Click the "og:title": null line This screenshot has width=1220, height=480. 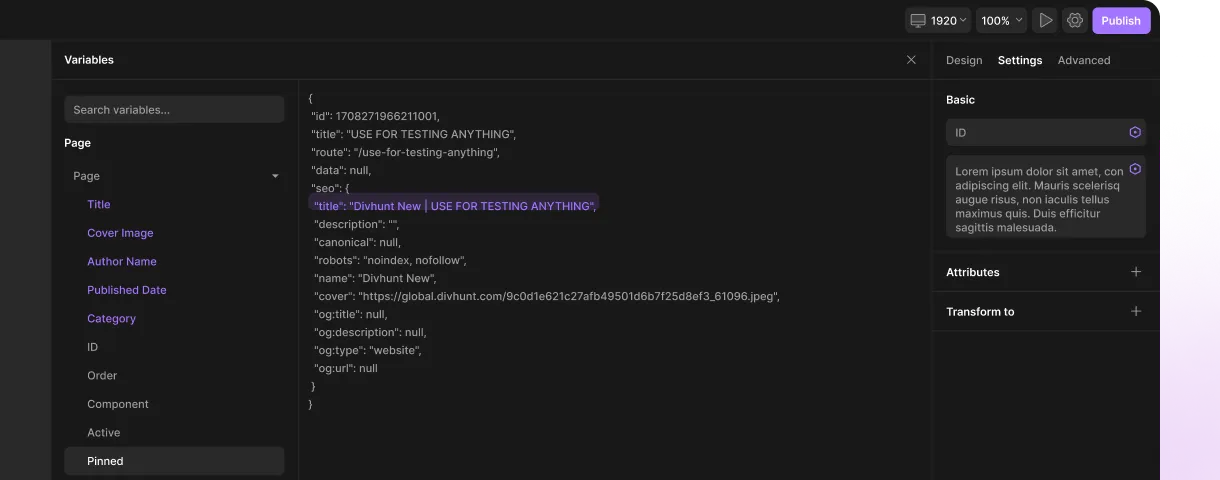click(351, 314)
